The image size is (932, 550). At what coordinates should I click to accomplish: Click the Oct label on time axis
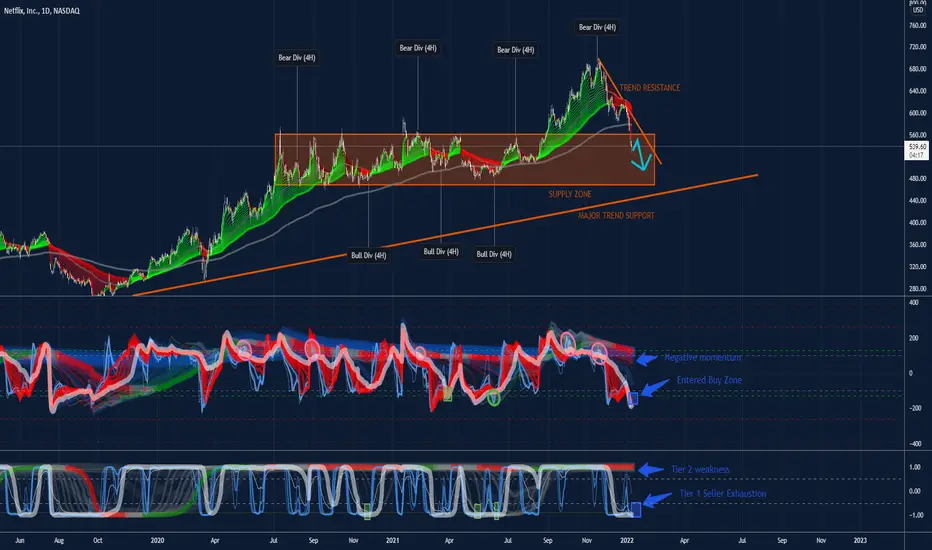[x=97, y=540]
